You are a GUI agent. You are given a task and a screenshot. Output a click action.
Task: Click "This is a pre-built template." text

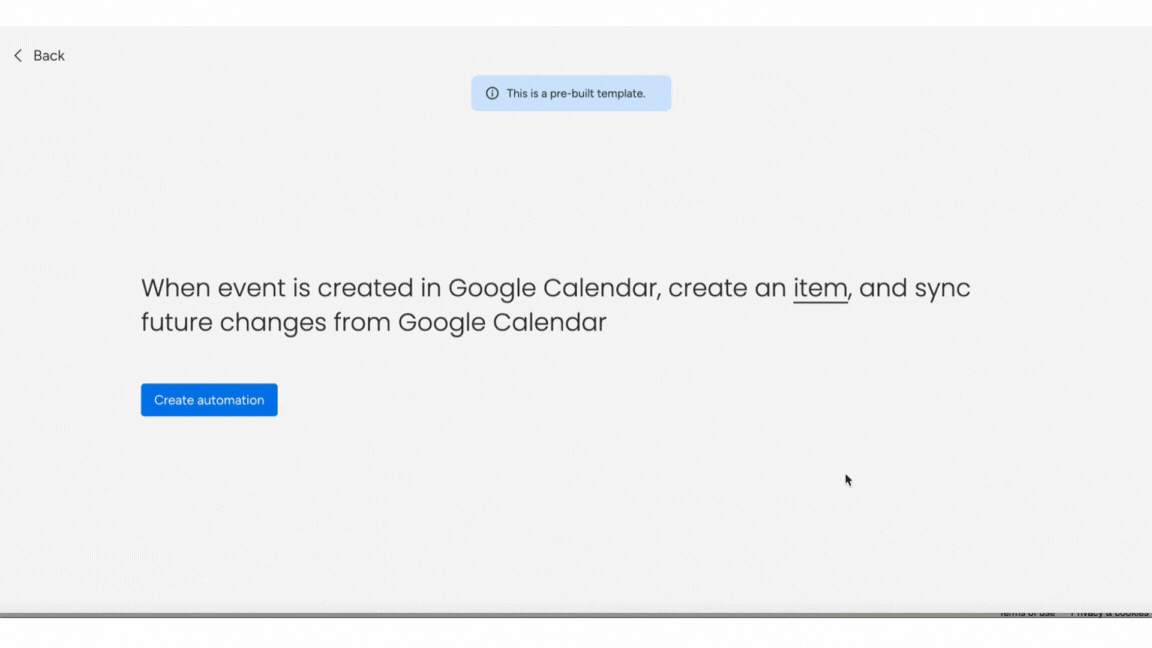pyautogui.click(x=576, y=94)
